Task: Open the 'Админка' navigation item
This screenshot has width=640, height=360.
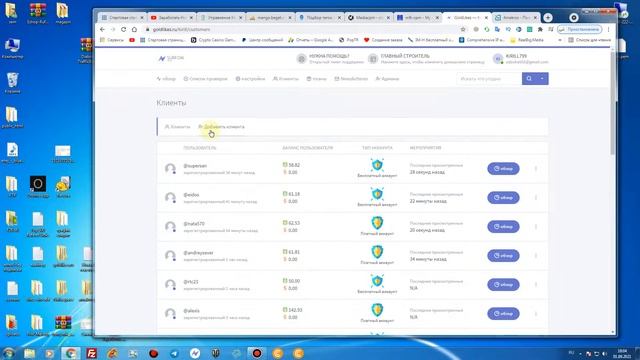Action: tap(387, 79)
